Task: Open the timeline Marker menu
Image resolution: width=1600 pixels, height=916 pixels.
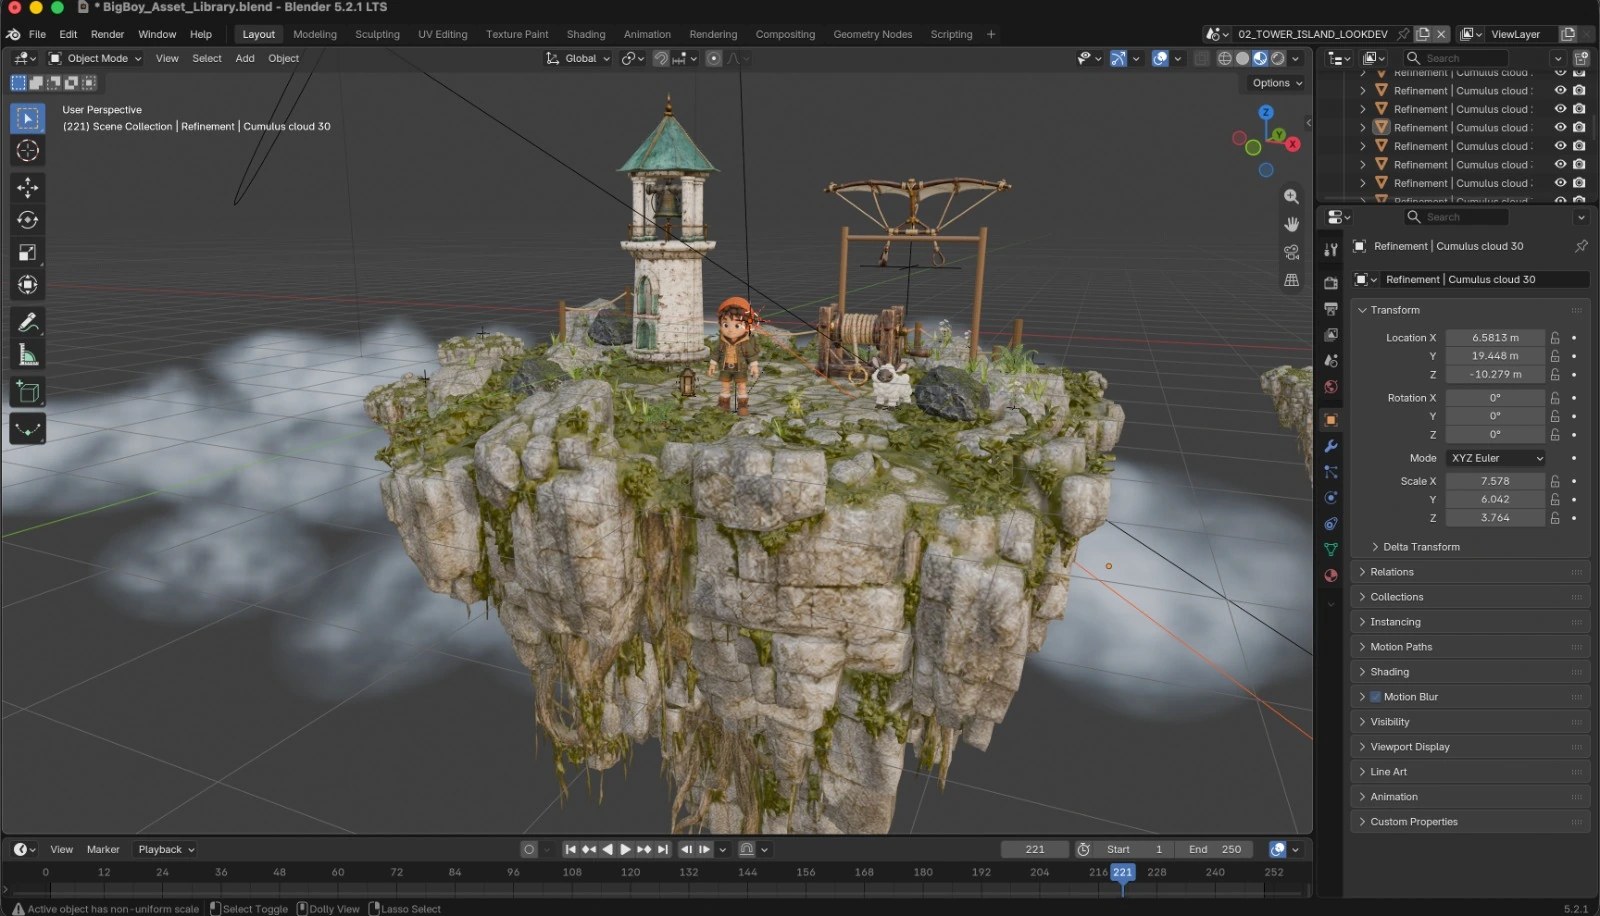Action: (103, 850)
